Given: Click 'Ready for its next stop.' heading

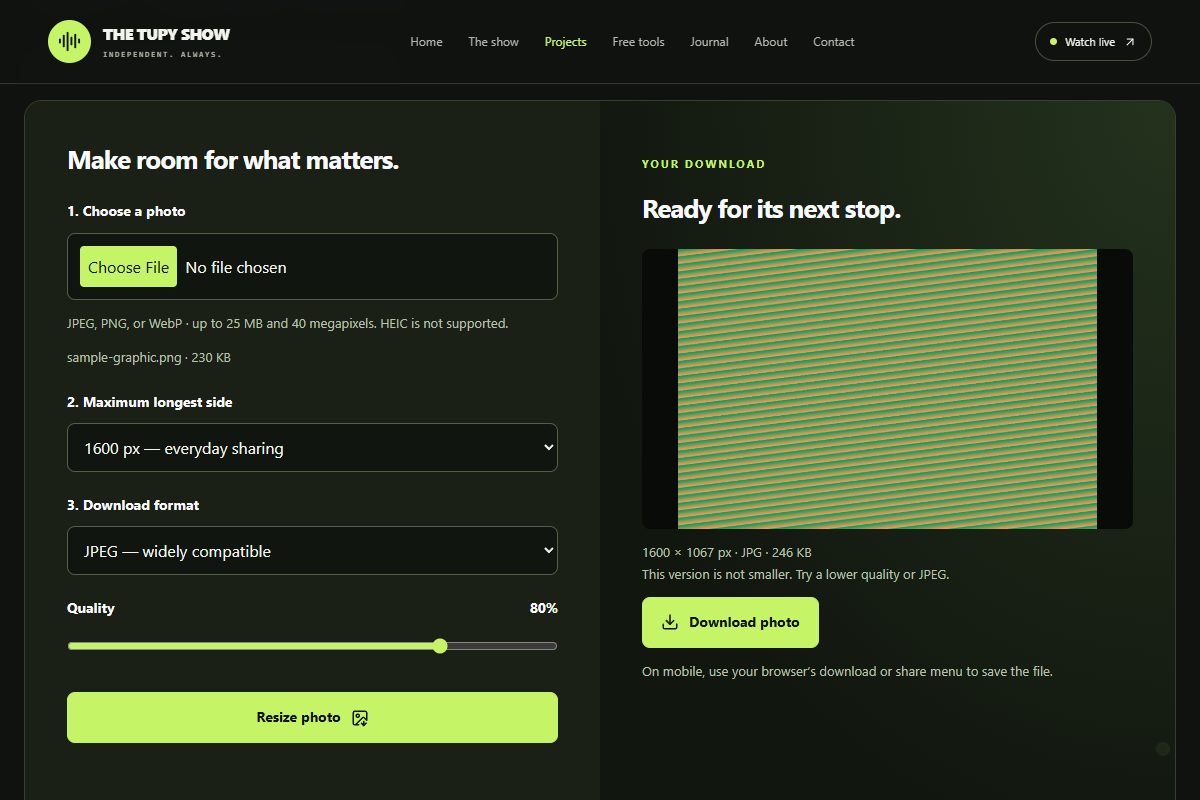Looking at the screenshot, I should (771, 210).
